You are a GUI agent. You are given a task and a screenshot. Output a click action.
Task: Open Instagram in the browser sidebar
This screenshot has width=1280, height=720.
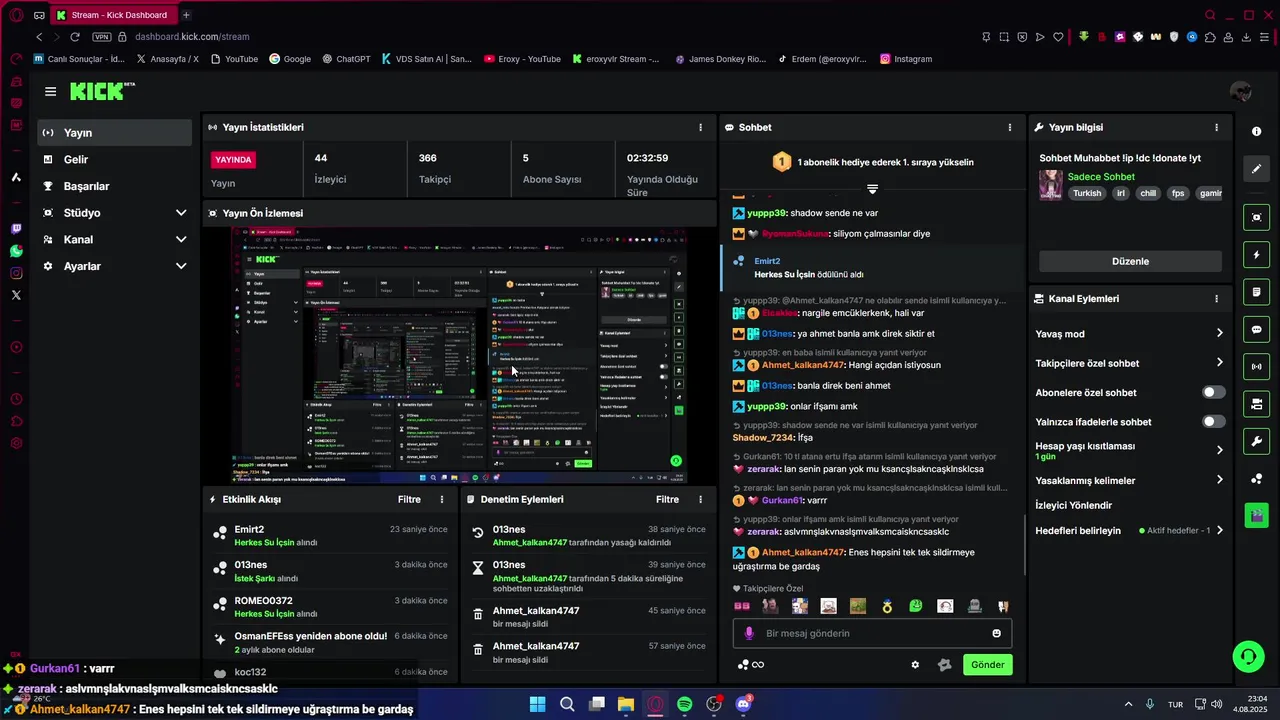click(x=16, y=273)
